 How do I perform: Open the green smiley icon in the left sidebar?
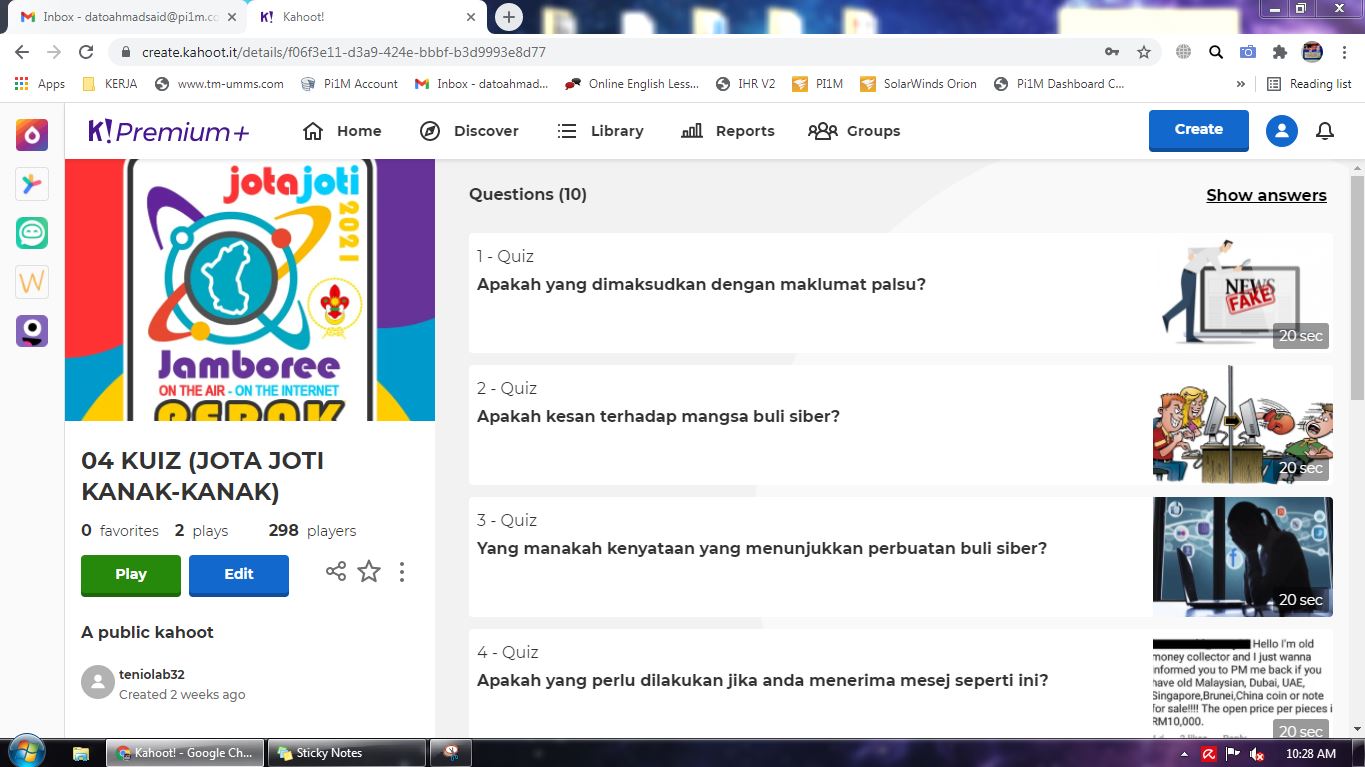pos(32,233)
